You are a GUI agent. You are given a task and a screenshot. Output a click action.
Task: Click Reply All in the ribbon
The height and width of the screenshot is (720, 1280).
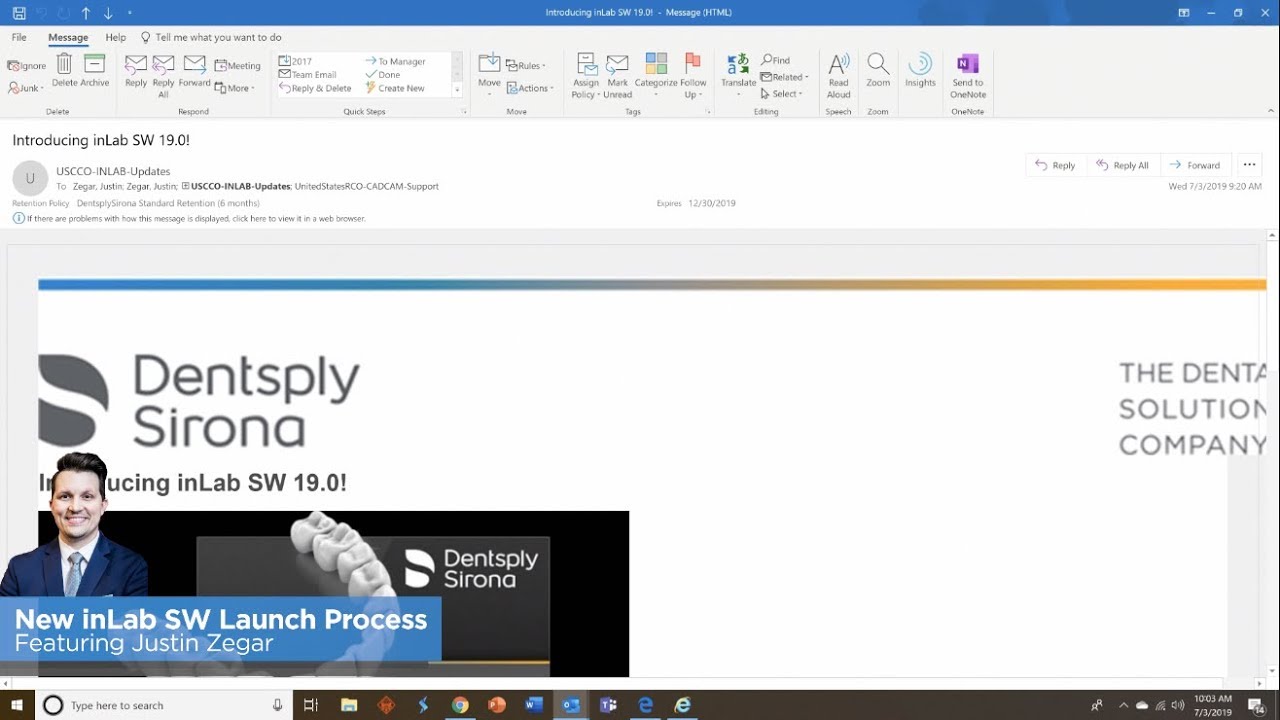coord(163,75)
